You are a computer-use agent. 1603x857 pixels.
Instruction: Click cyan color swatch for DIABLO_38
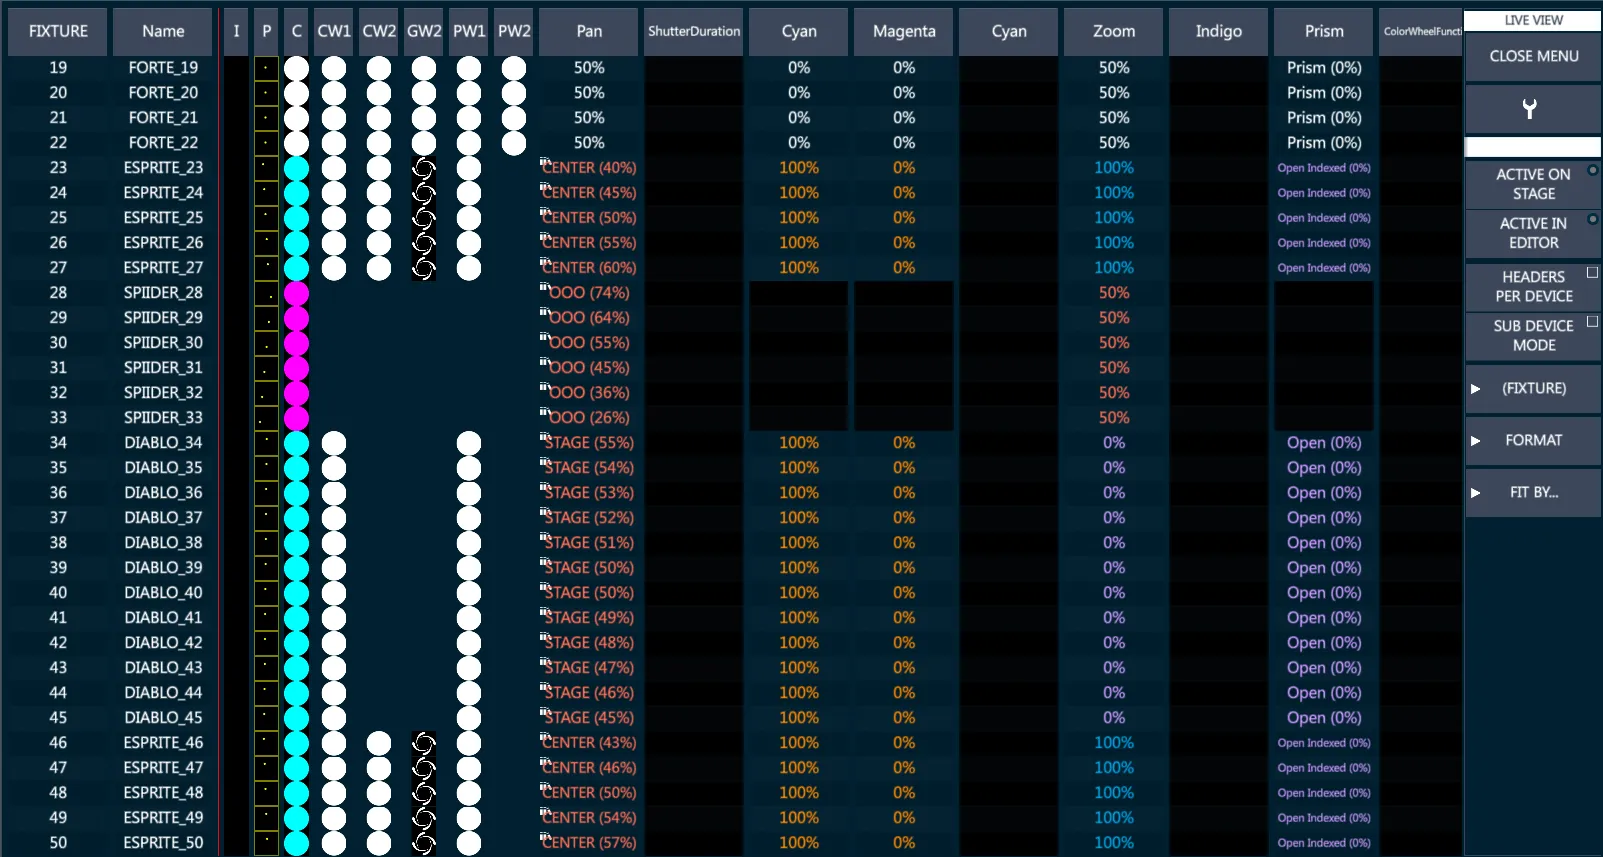tap(296, 543)
